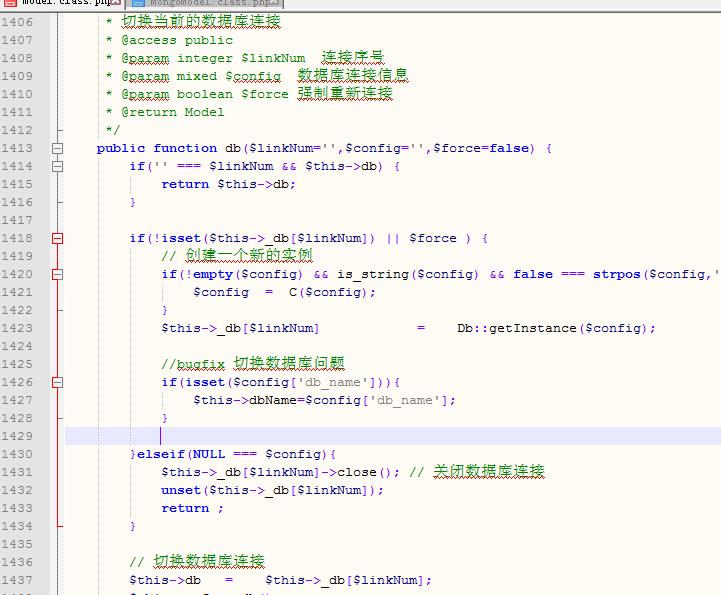Click line number 1430 in the gutter
Image resolution: width=721 pixels, height=595 pixels.
17,454
